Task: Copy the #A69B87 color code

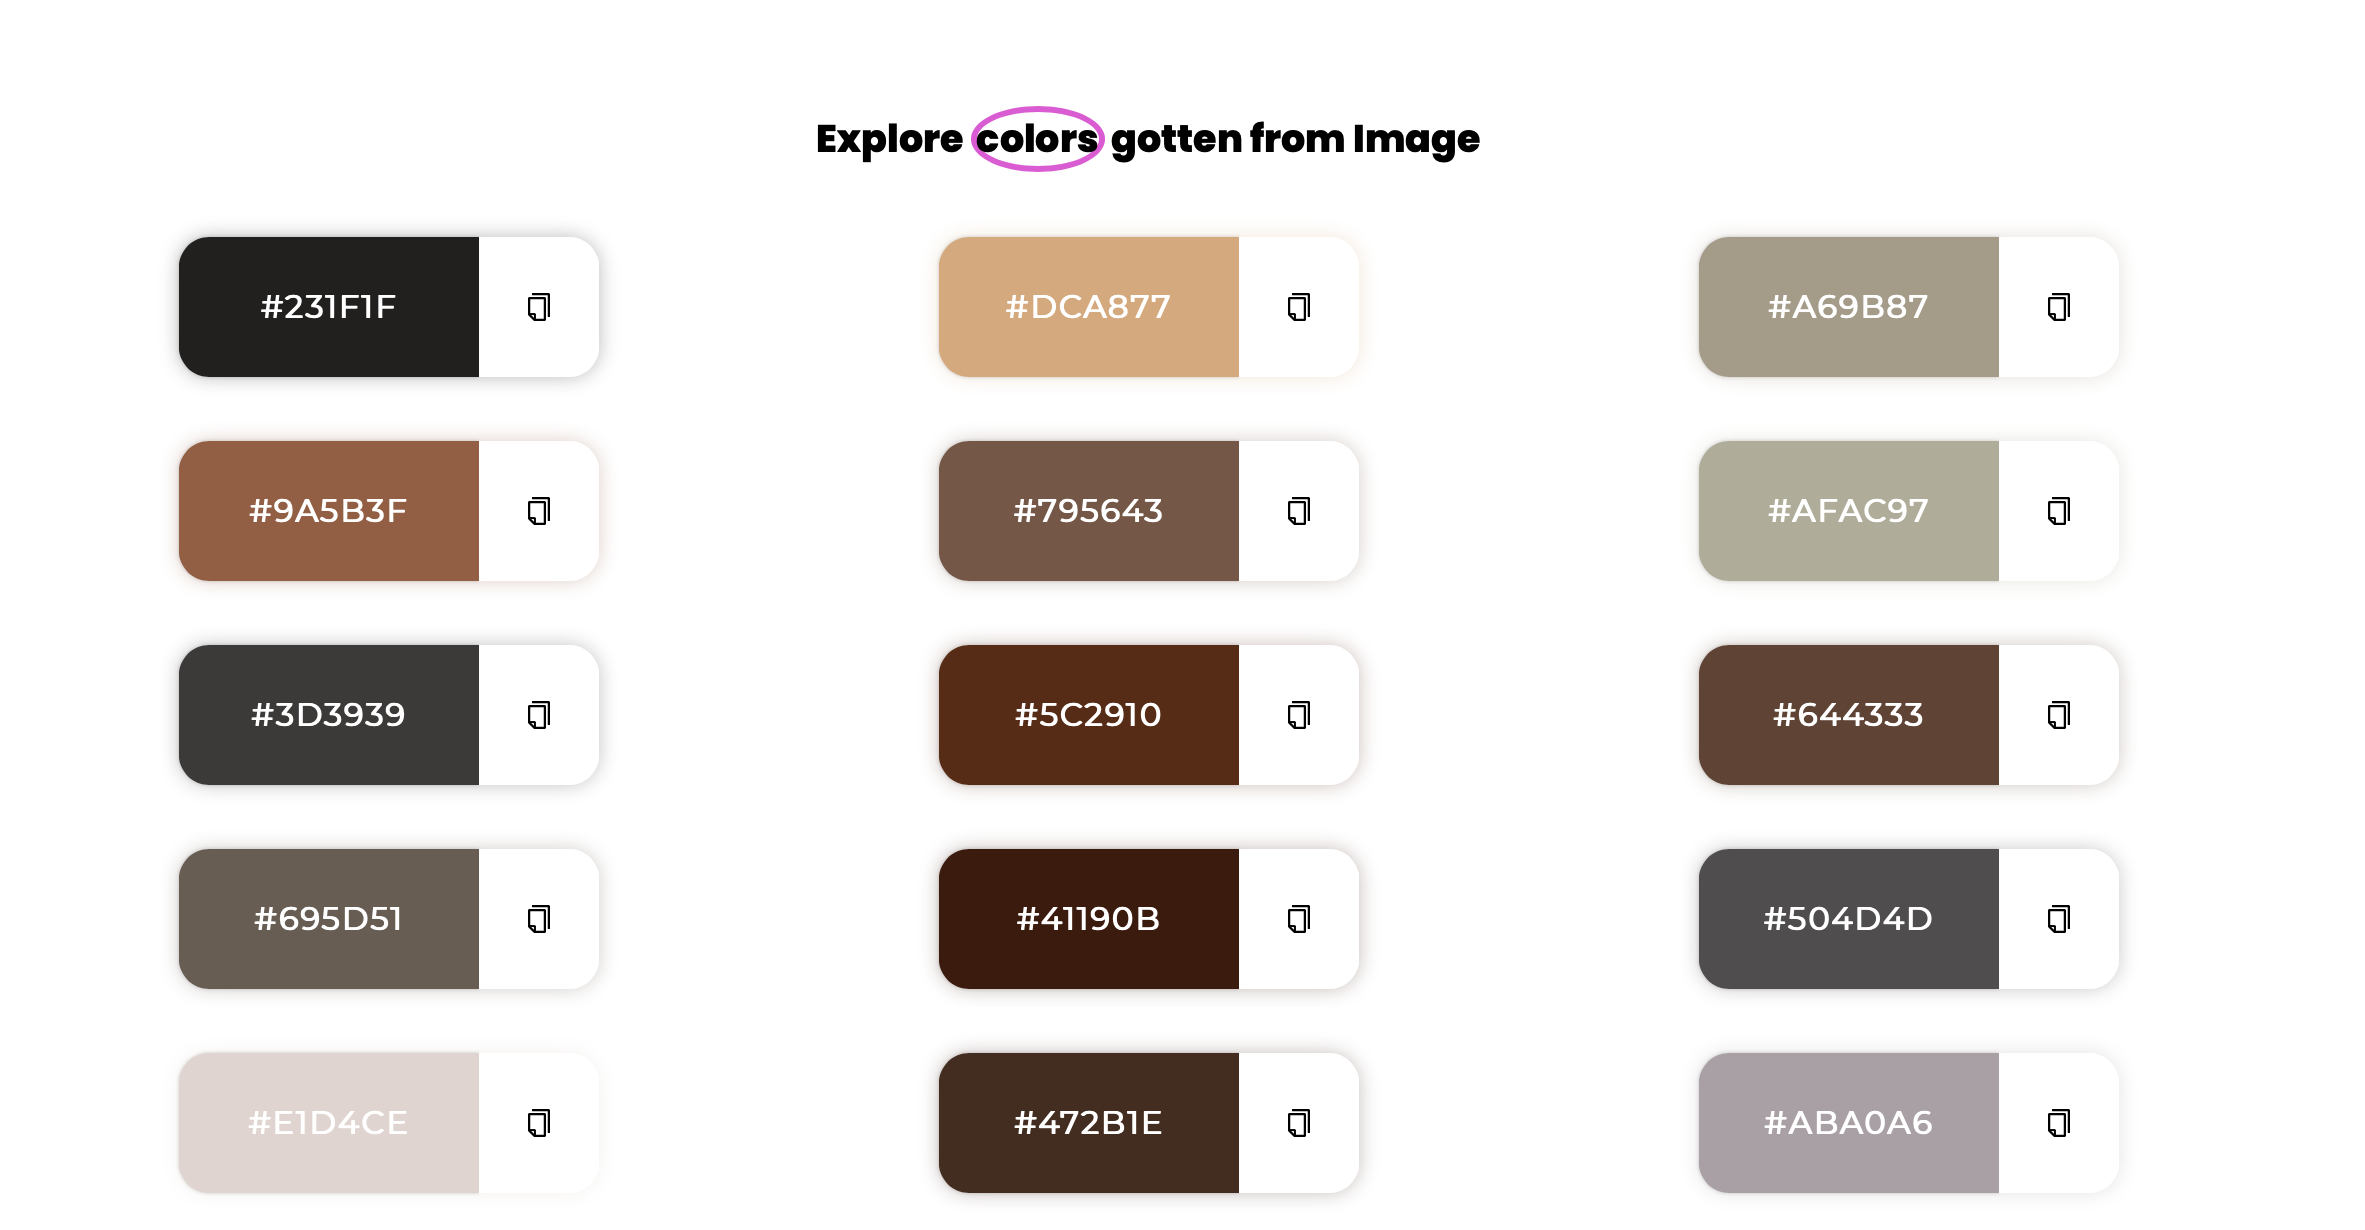Action: (2057, 307)
